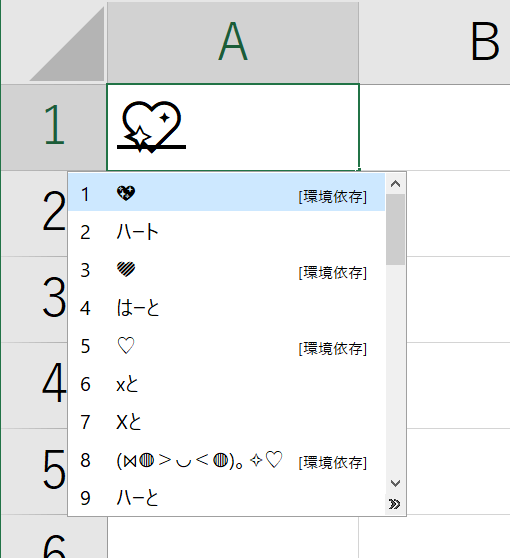Select the kaomoji face with heart candidate
510x558 pixels.
tap(226, 460)
